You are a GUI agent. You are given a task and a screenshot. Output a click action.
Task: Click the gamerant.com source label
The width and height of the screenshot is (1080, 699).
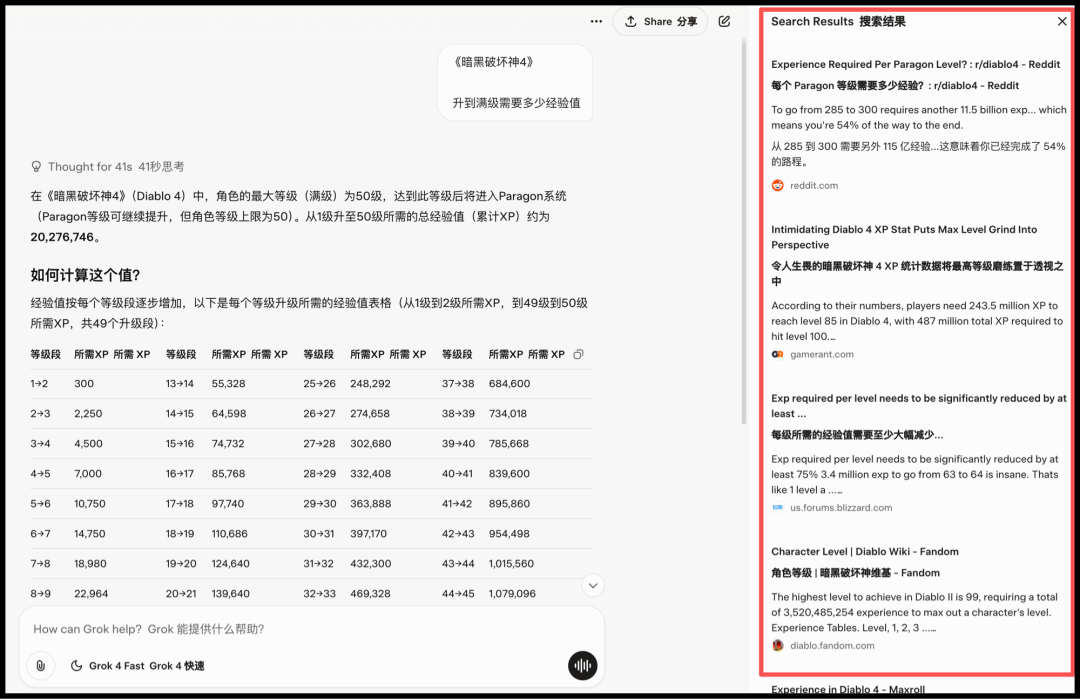click(822, 354)
